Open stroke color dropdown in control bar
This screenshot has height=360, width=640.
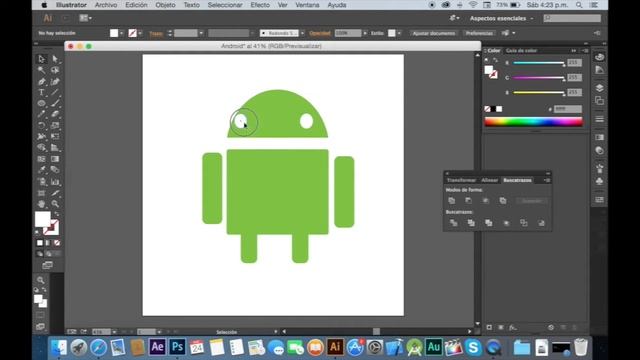tap(140, 33)
